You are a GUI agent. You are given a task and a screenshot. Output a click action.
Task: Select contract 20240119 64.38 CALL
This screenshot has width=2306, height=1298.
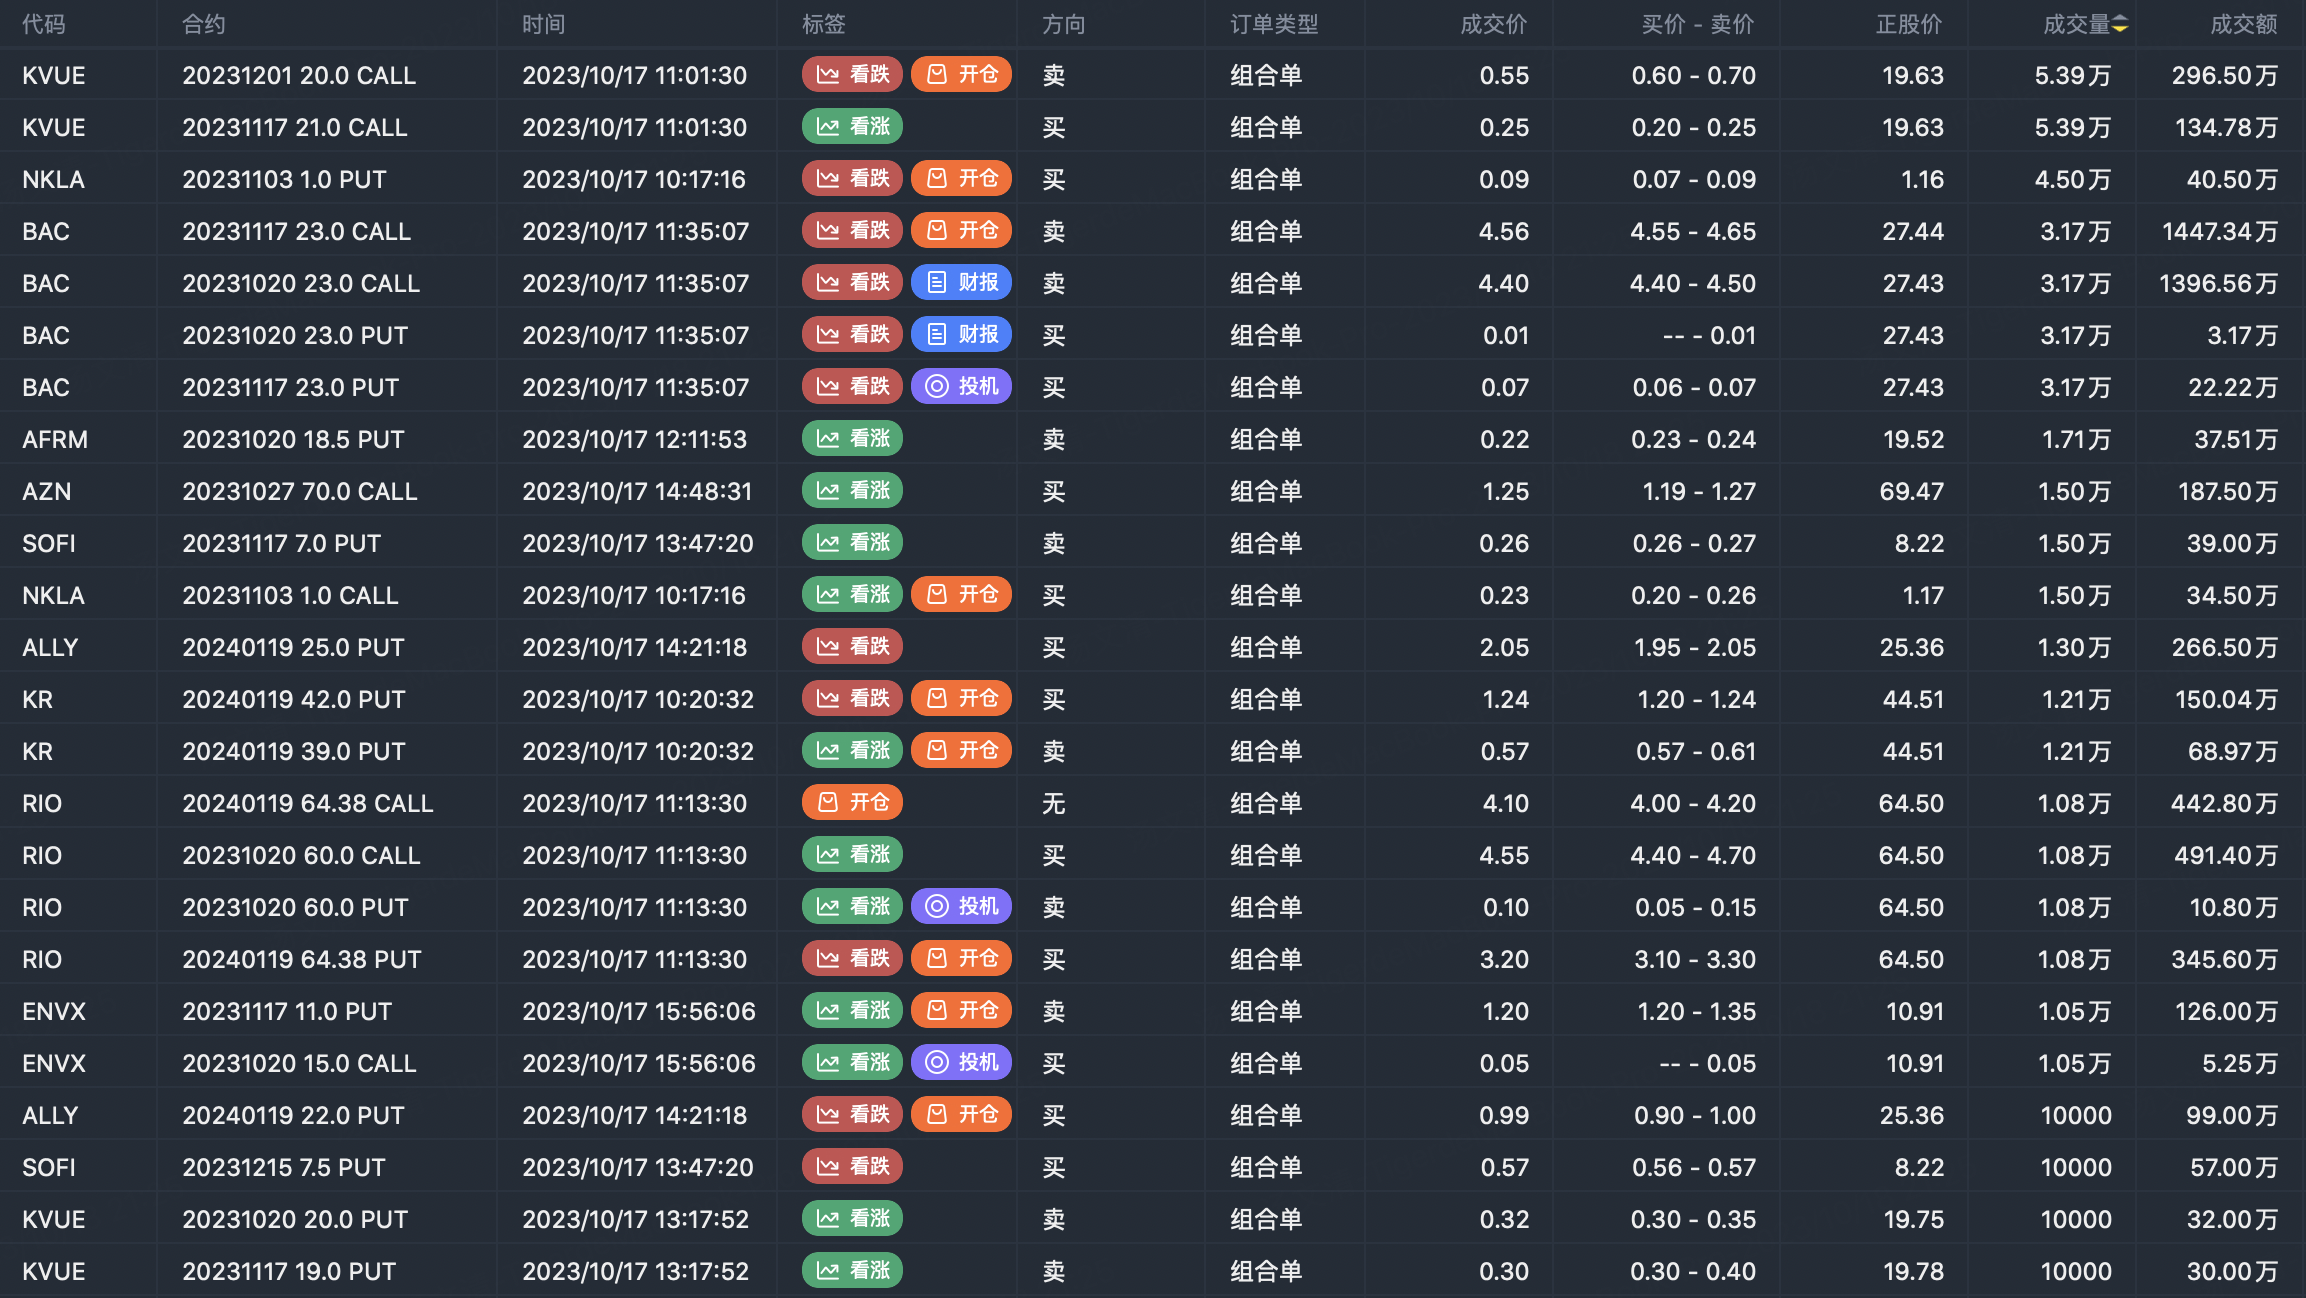click(x=308, y=803)
